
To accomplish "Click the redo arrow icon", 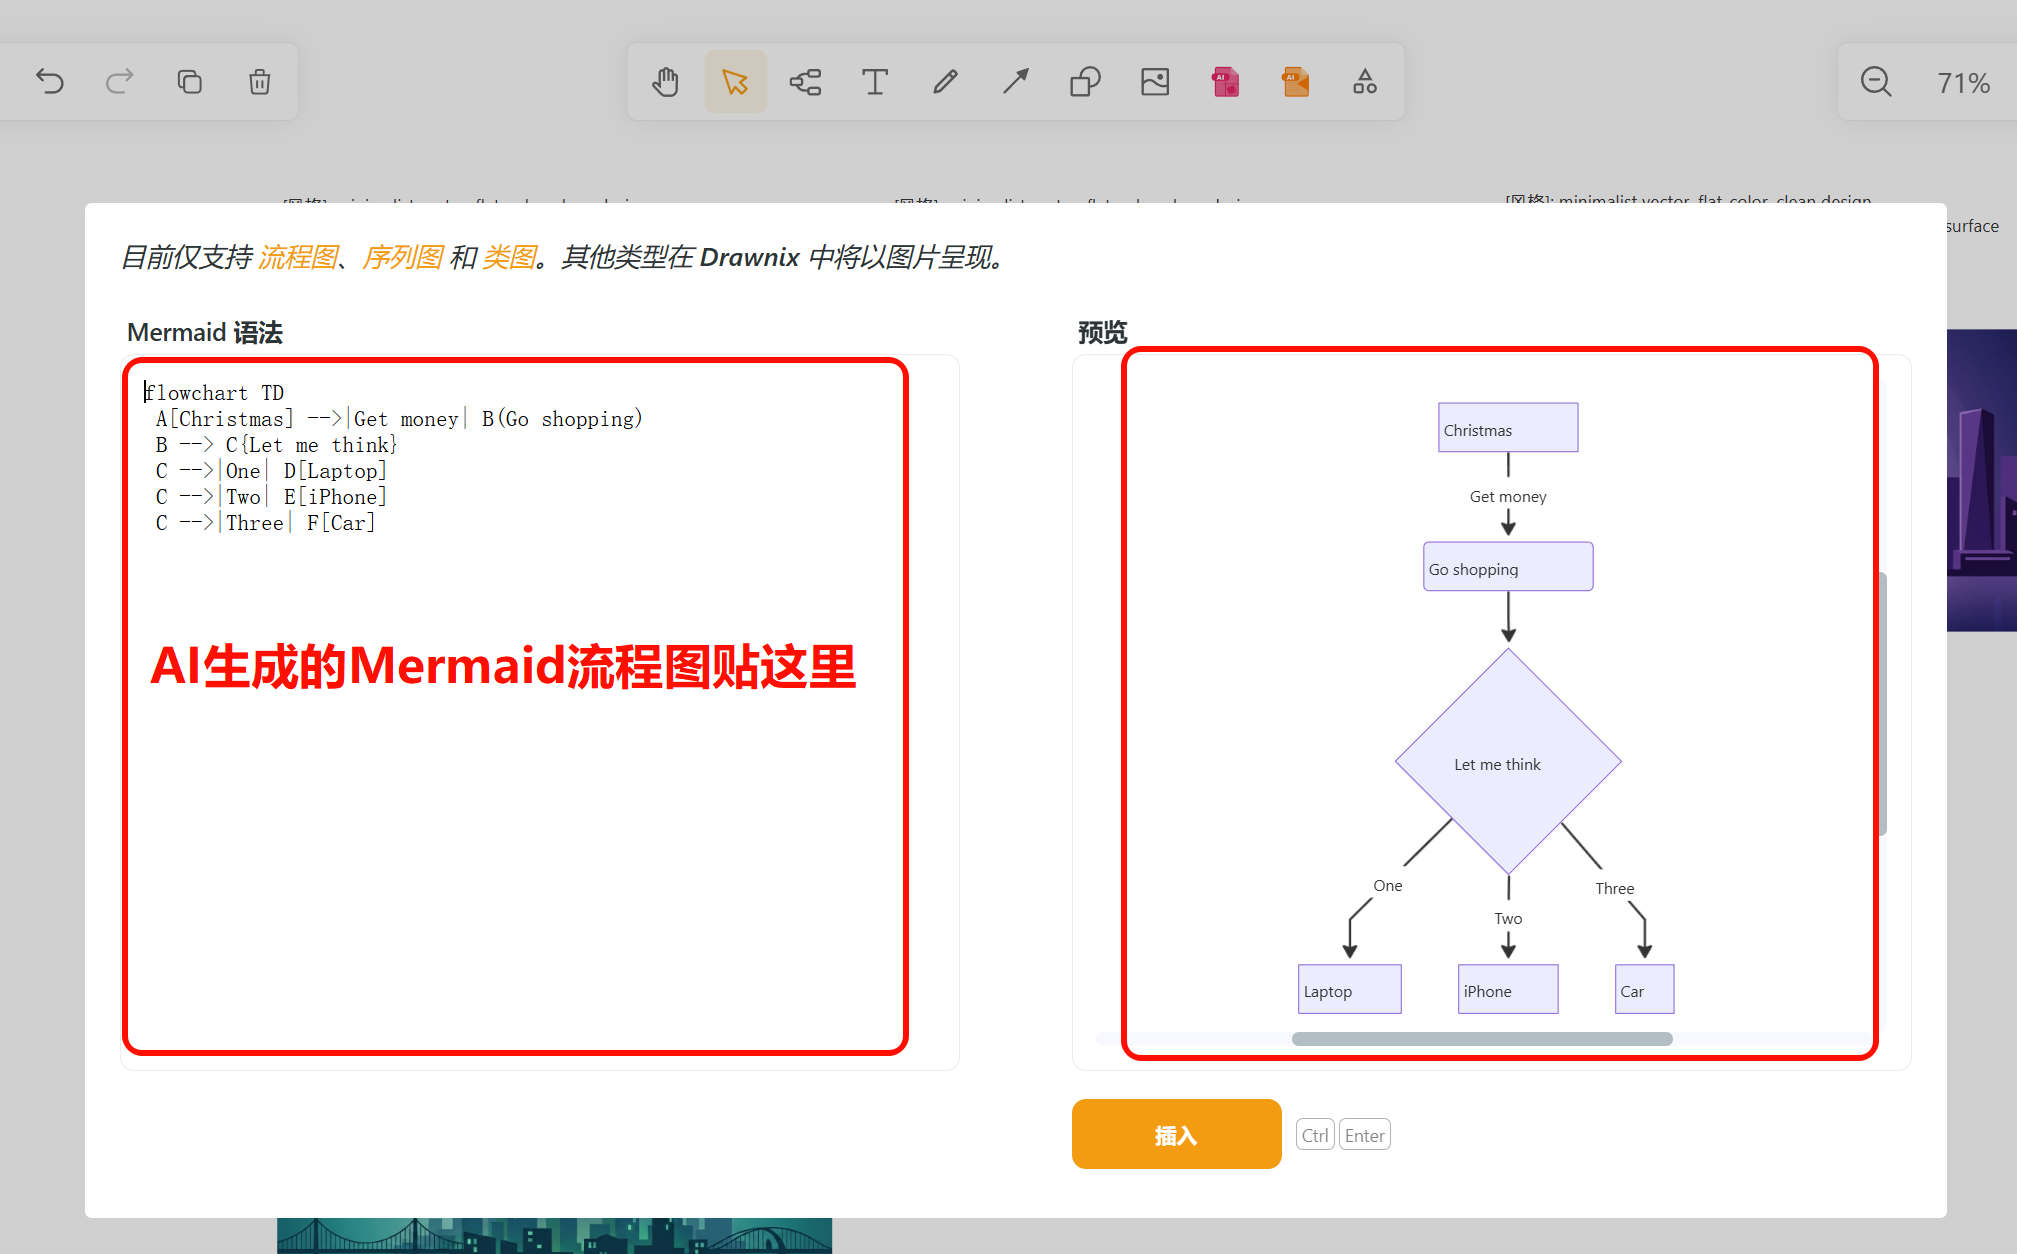I will pyautogui.click(x=120, y=81).
